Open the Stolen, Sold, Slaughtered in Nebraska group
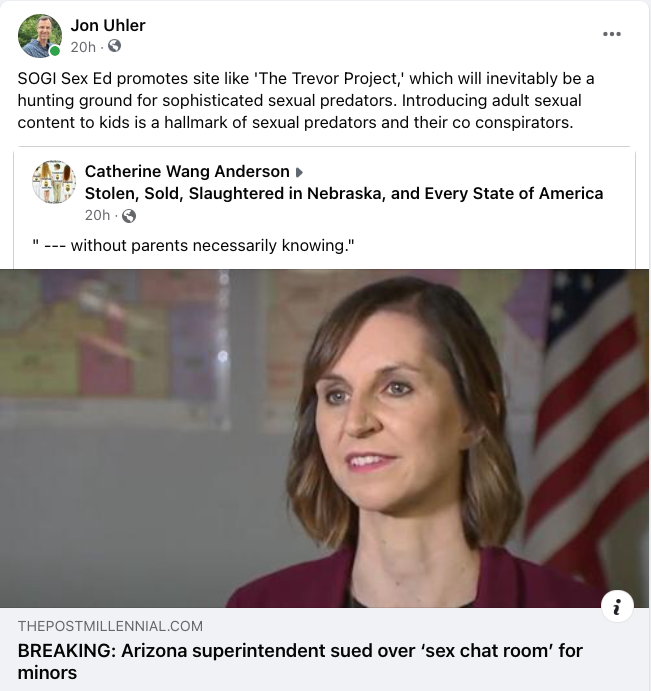The image size is (651, 691). [344, 193]
